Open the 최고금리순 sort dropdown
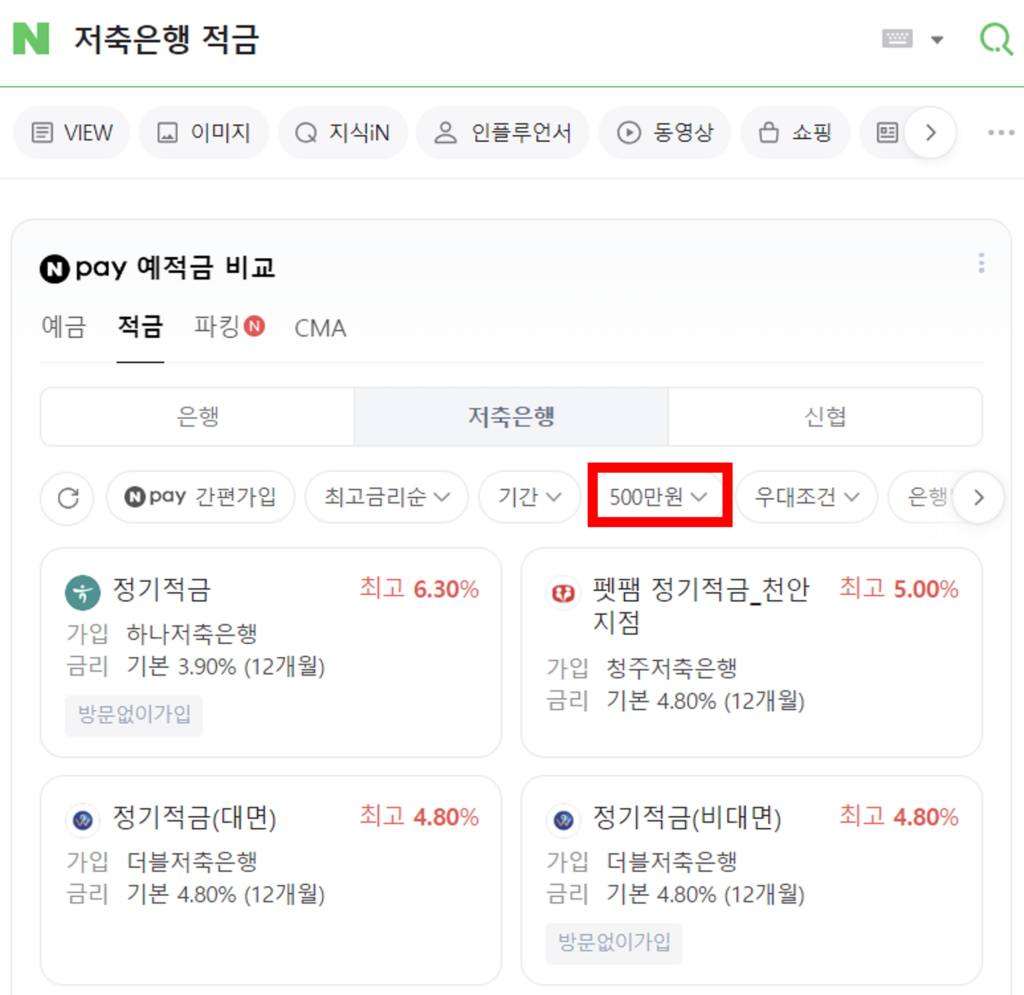This screenshot has height=995, width=1024. point(387,498)
